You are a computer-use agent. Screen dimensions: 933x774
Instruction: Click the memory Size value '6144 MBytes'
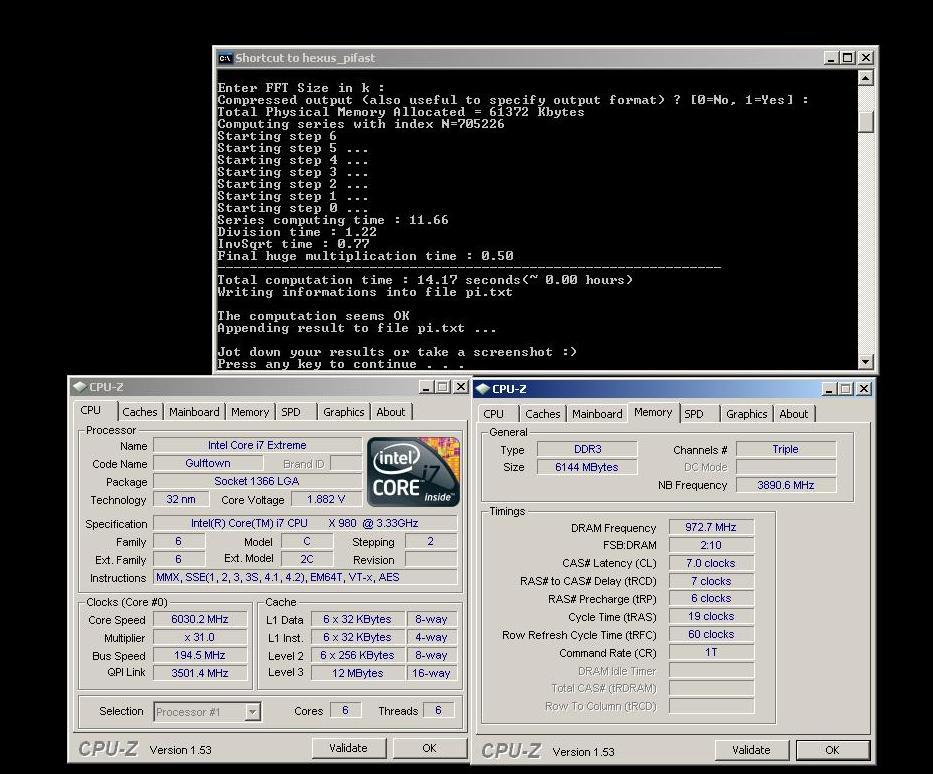(587, 467)
